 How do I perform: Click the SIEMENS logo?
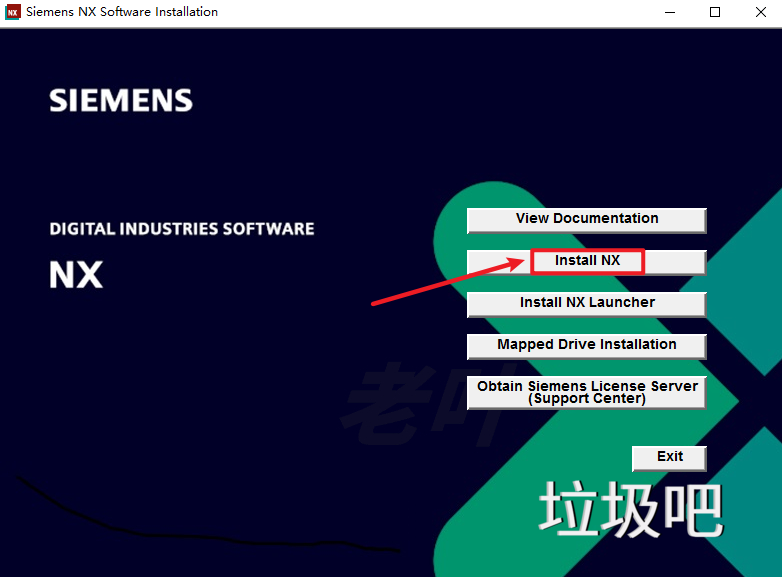coord(121,100)
